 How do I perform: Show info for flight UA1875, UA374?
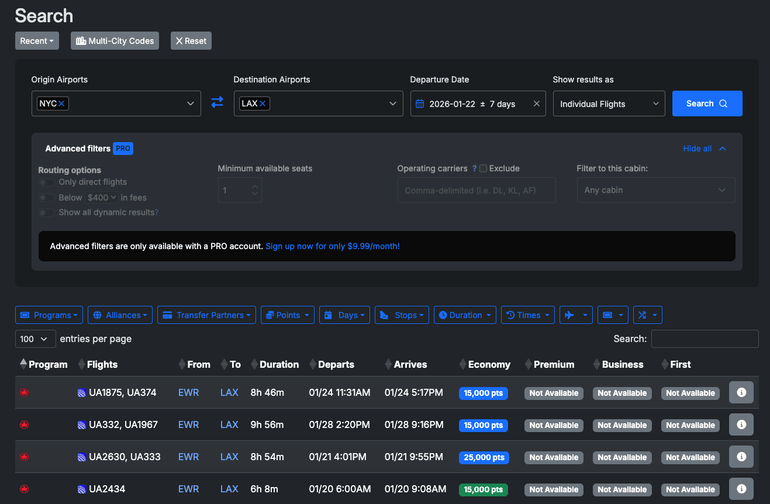coord(741,393)
